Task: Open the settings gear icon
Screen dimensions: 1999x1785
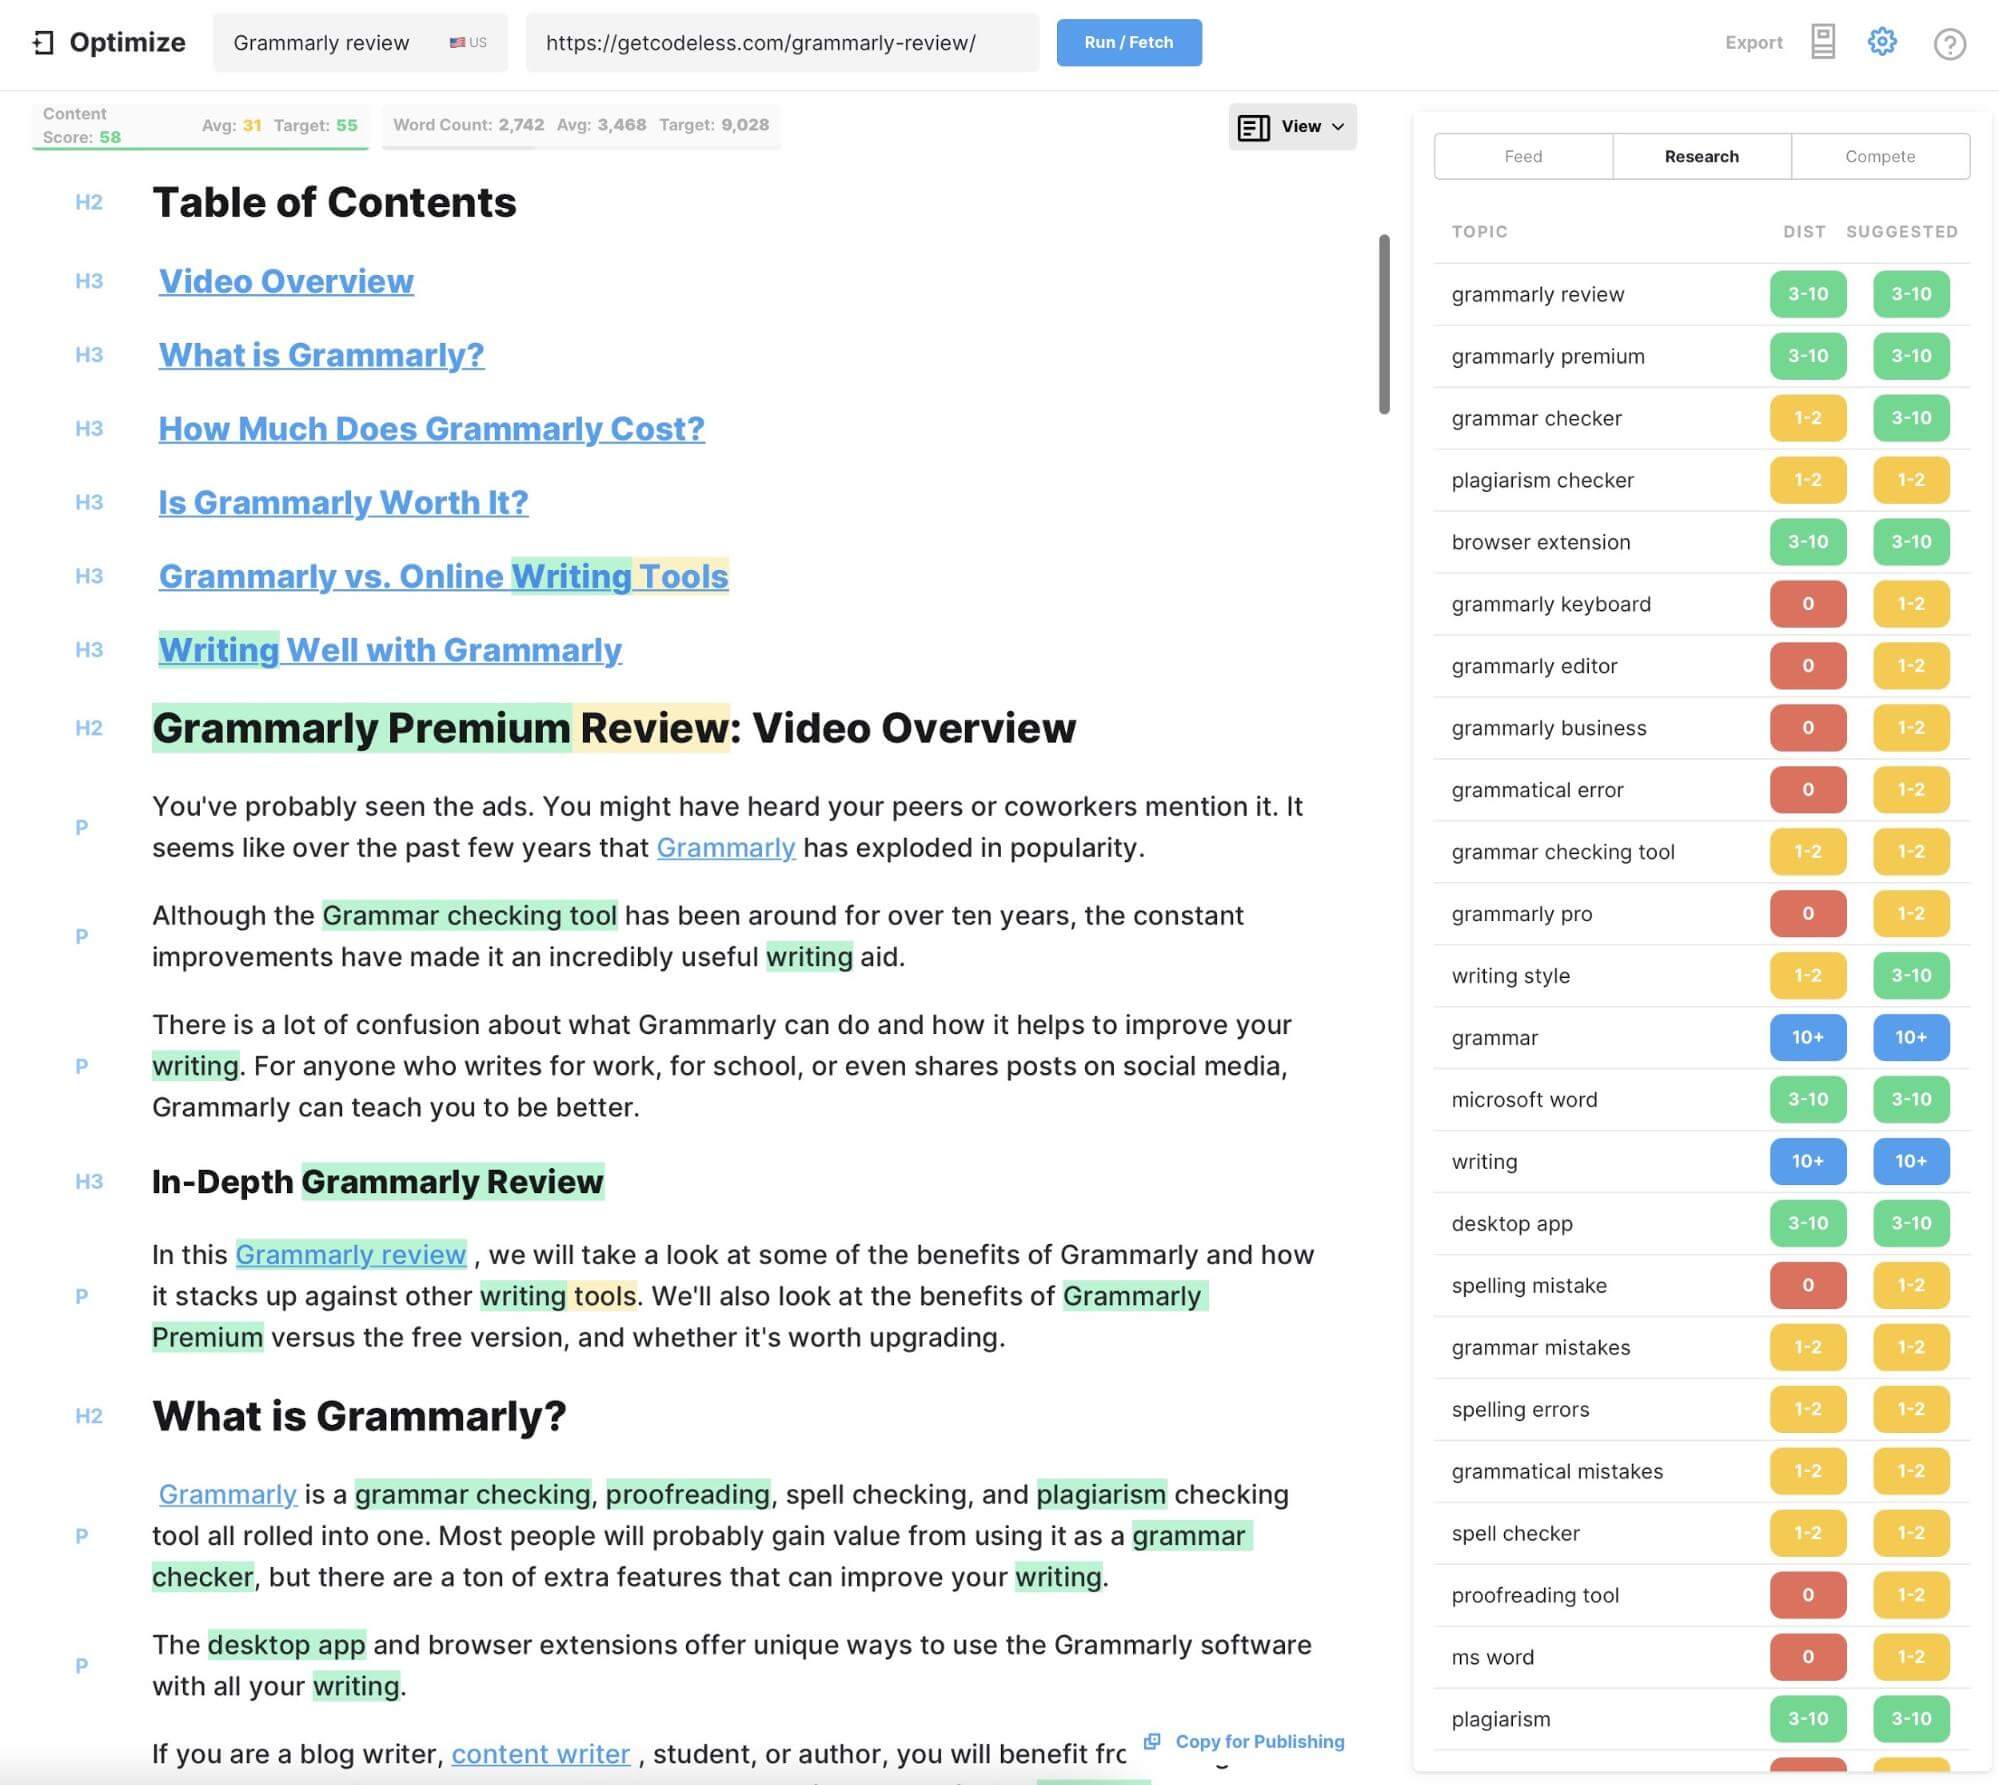Action: pos(1881,42)
